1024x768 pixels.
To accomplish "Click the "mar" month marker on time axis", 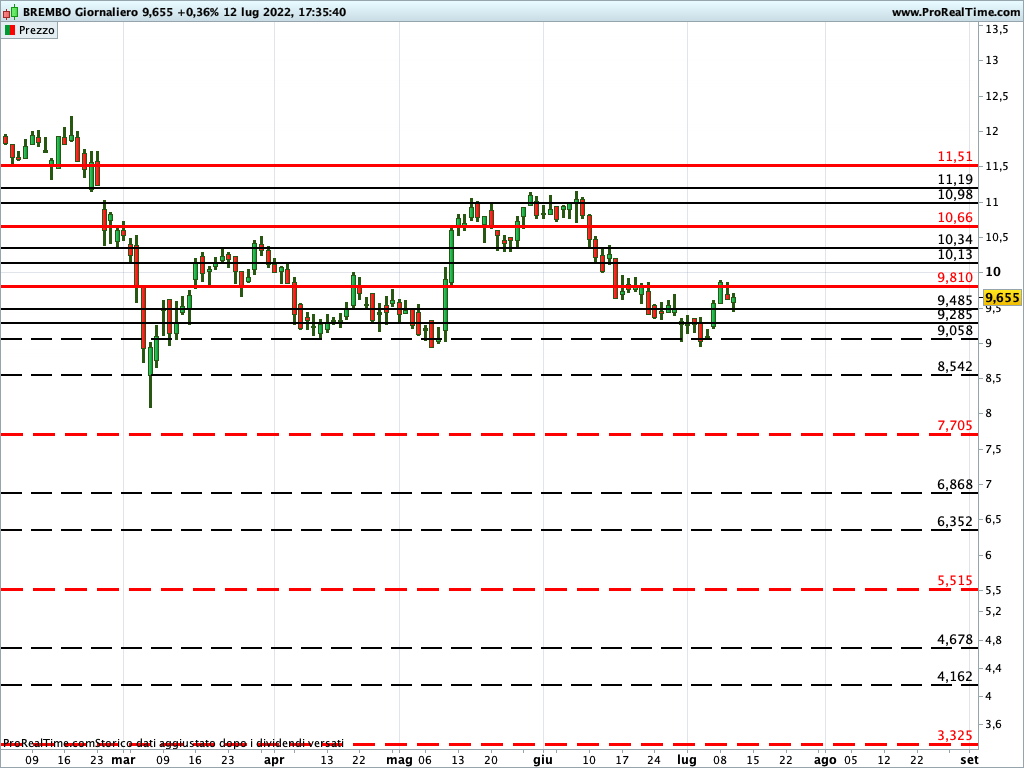I will (123, 760).
